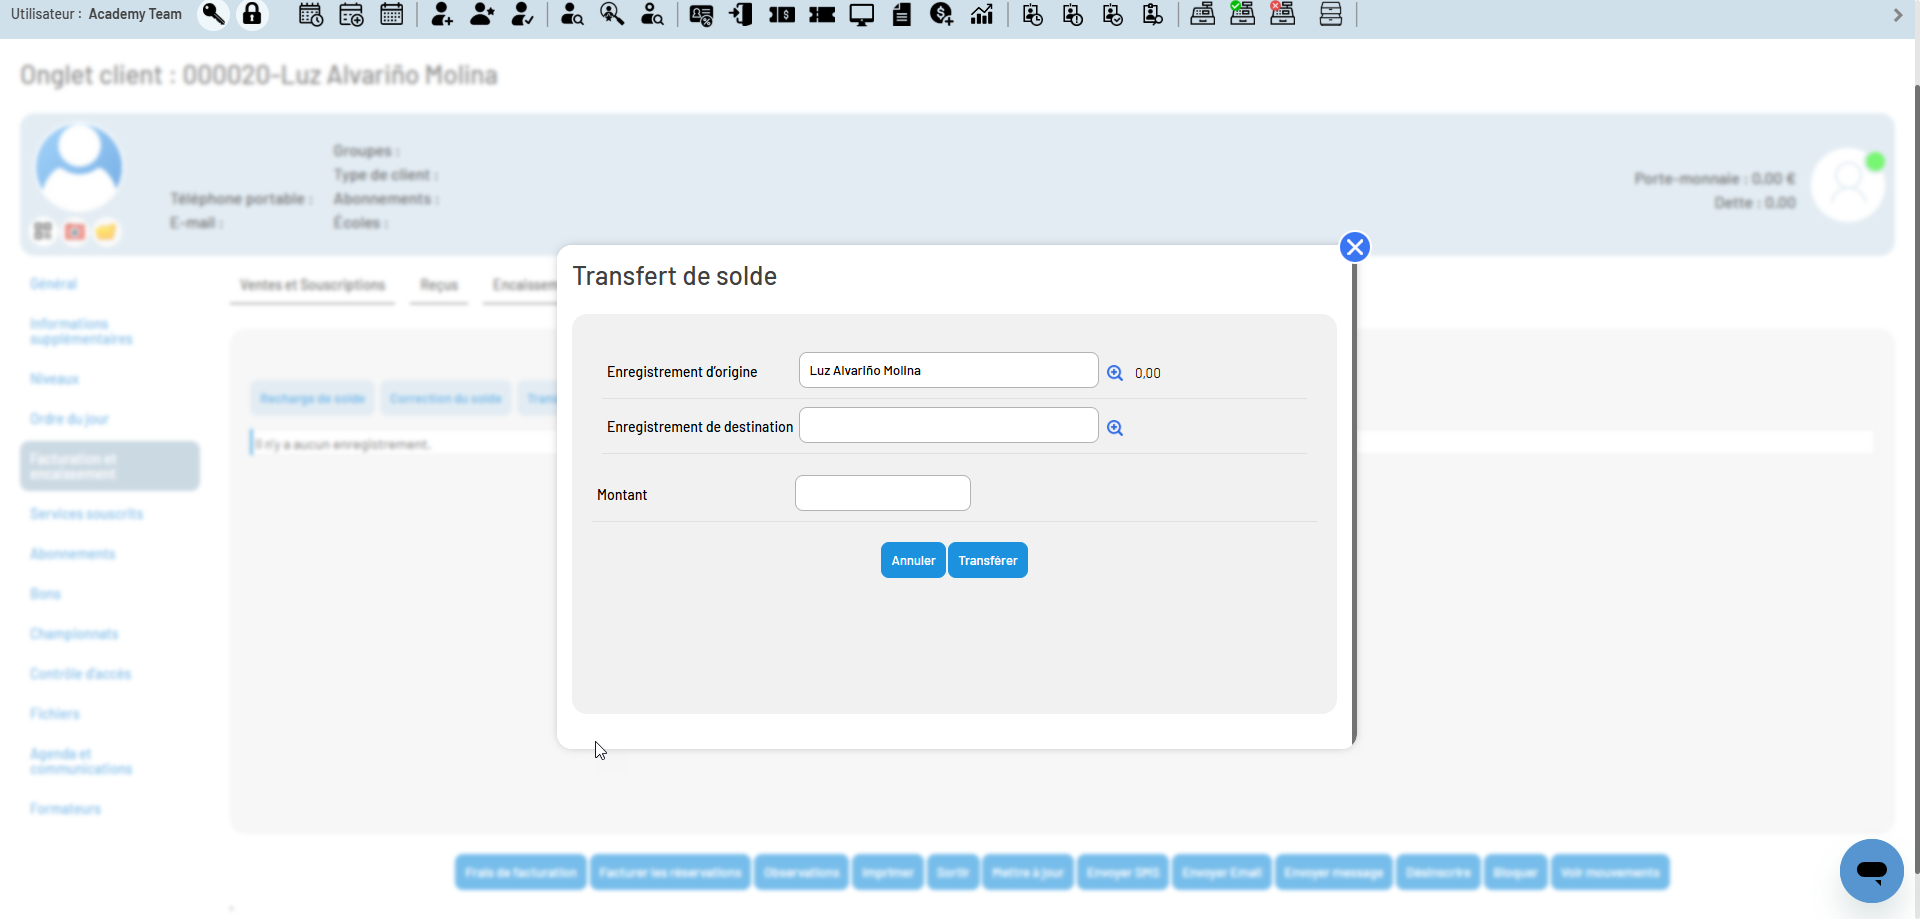The width and height of the screenshot is (1920, 919).
Task: Click cash register with green check icon
Action: coord(1242,14)
